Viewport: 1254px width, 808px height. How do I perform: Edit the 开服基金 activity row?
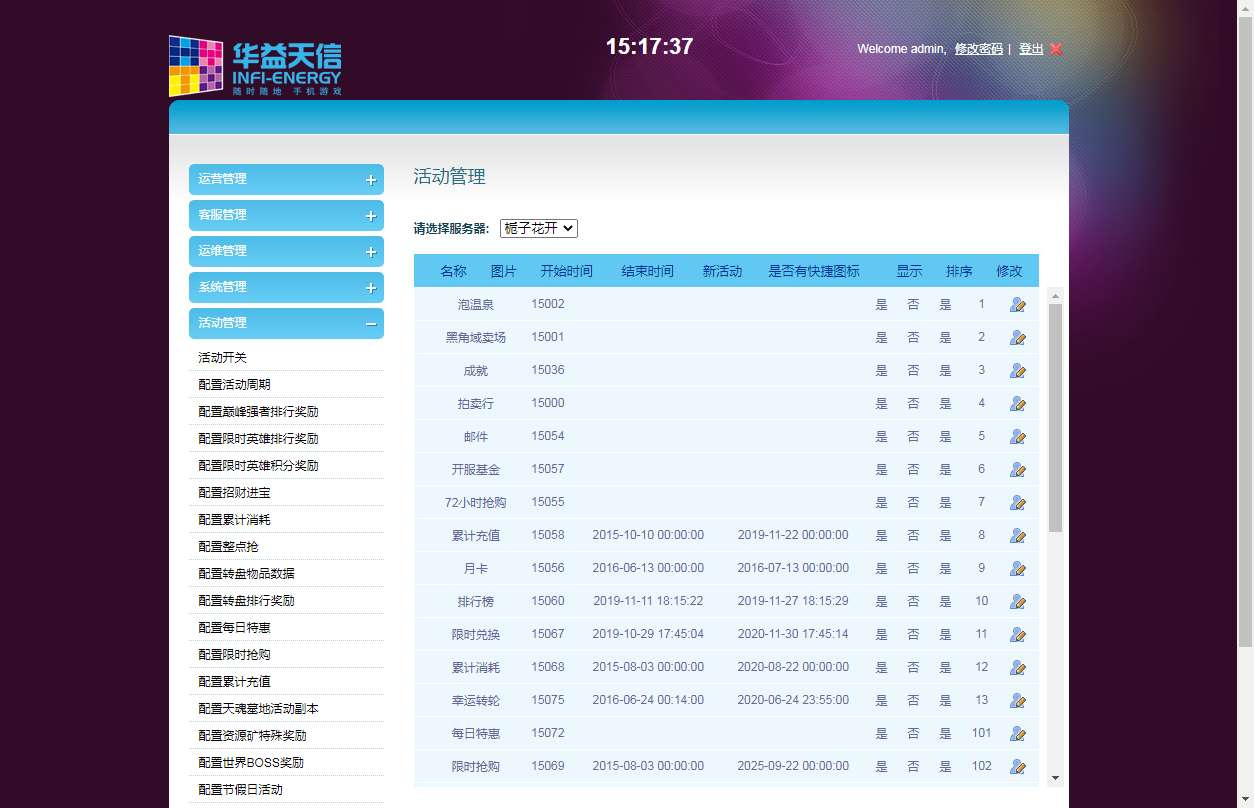coord(1018,470)
